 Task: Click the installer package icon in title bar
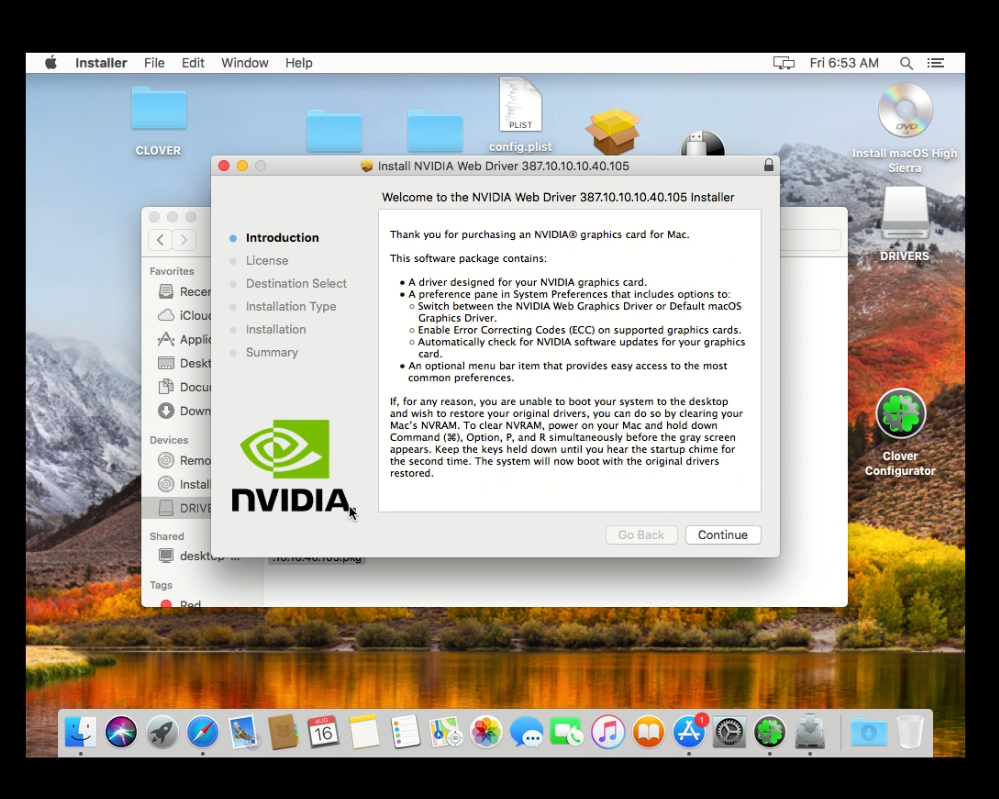[366, 166]
